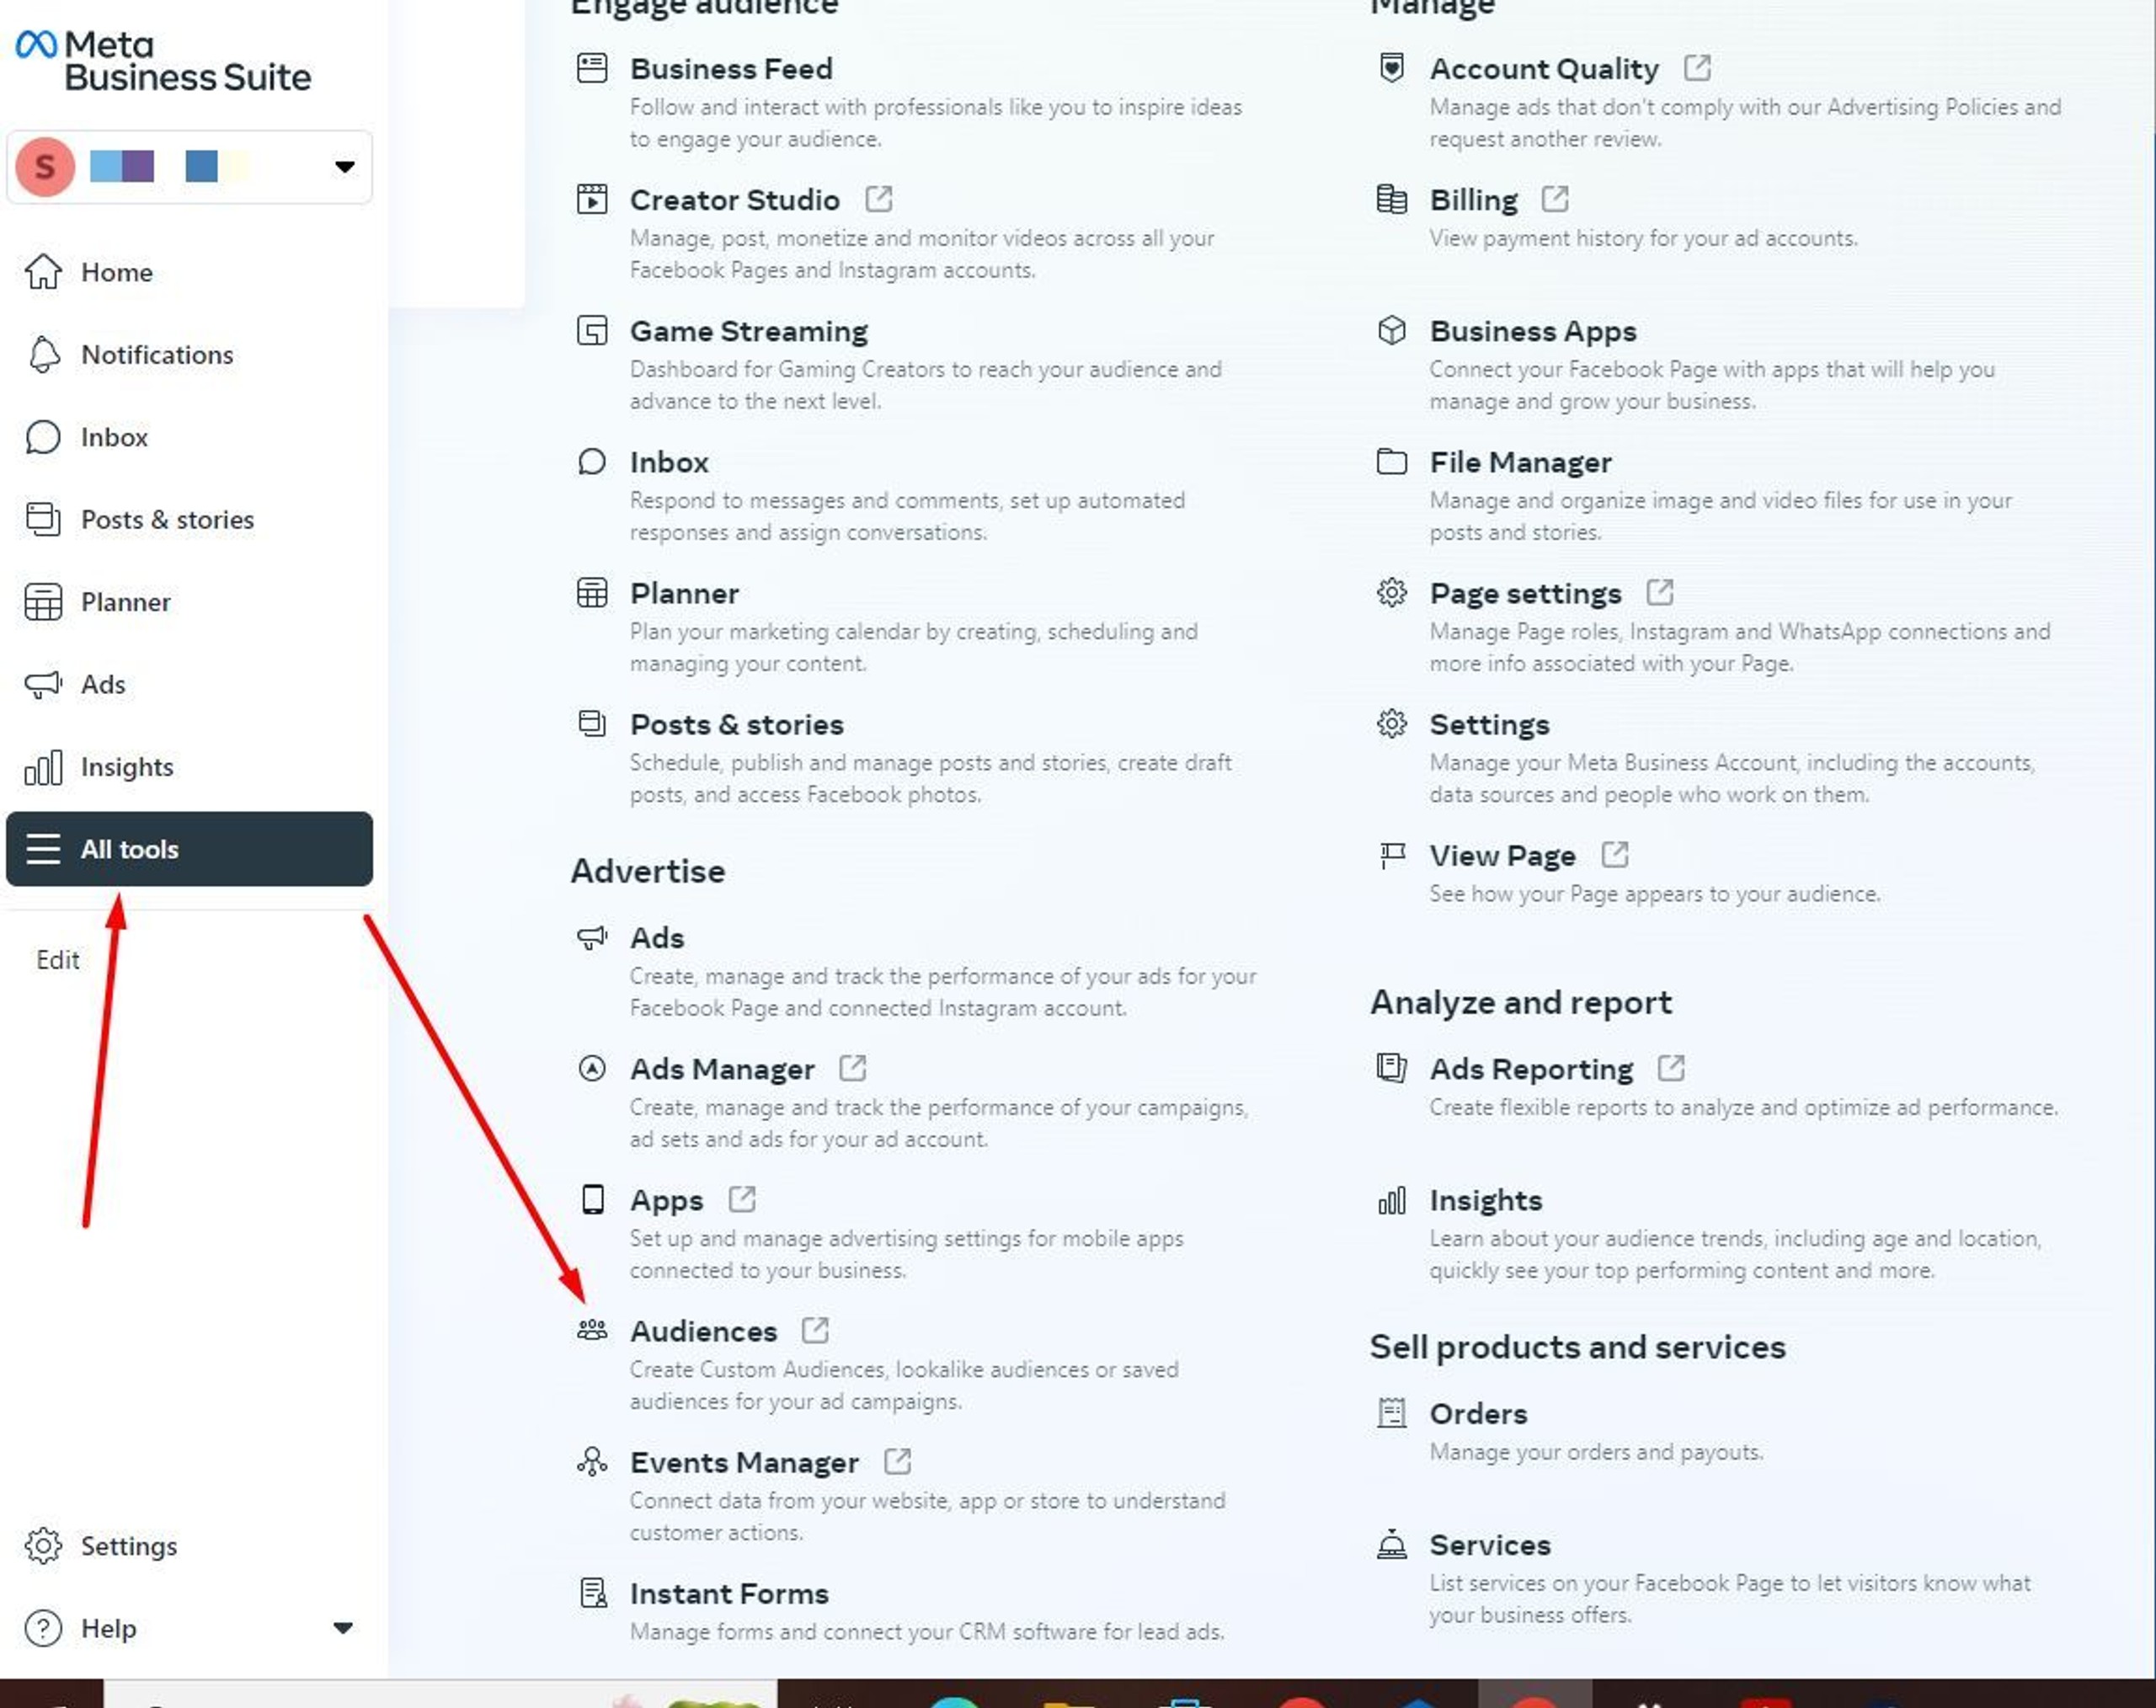This screenshot has height=1708, width=2156.
Task: Open the Instant Forms tool
Action: tap(729, 1593)
